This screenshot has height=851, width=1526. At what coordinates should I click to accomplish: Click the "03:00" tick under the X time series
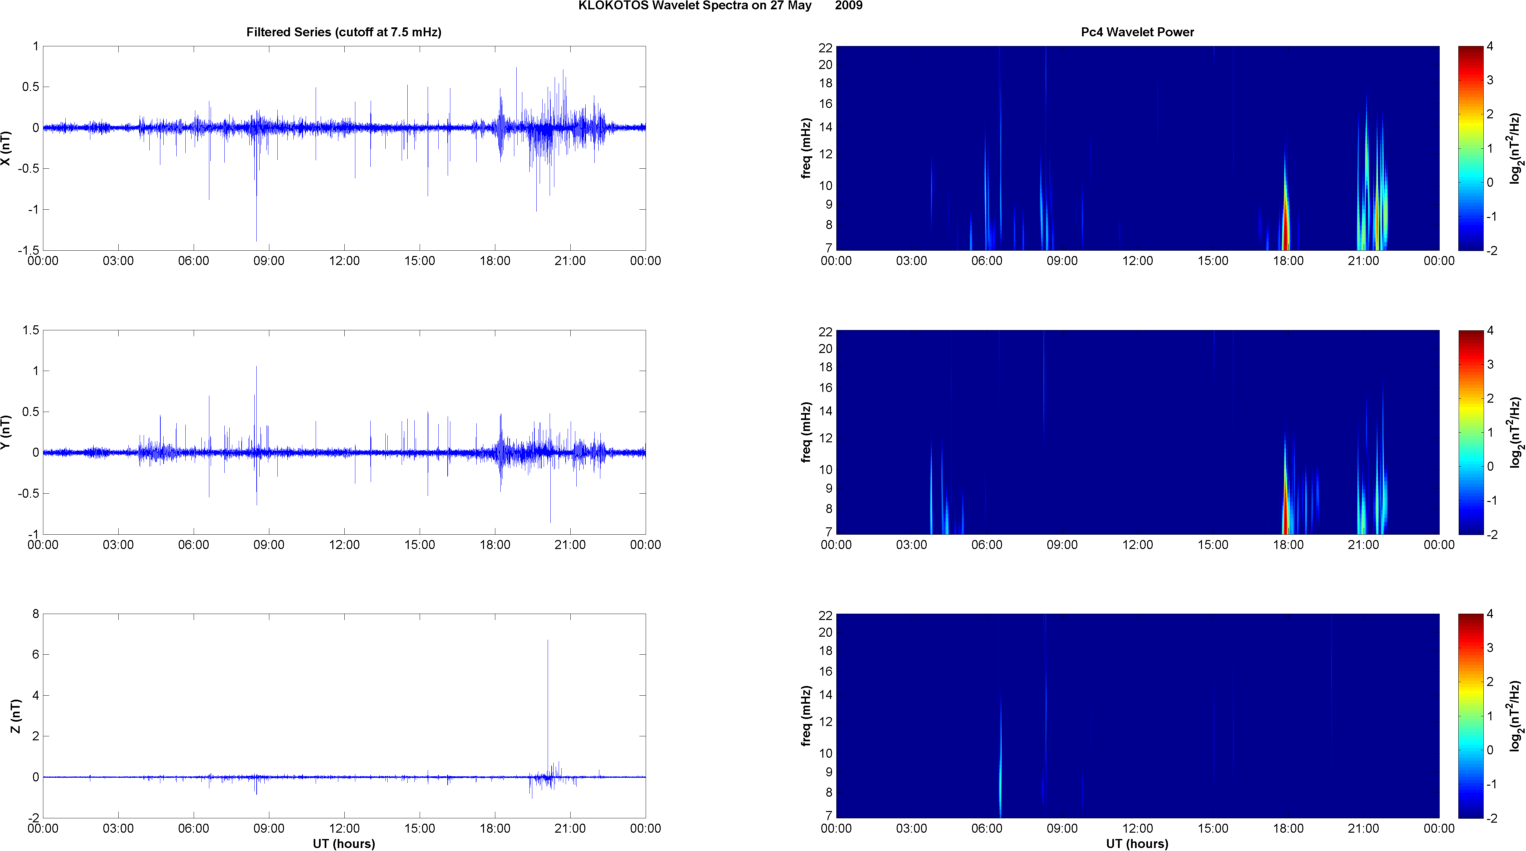[x=118, y=261]
